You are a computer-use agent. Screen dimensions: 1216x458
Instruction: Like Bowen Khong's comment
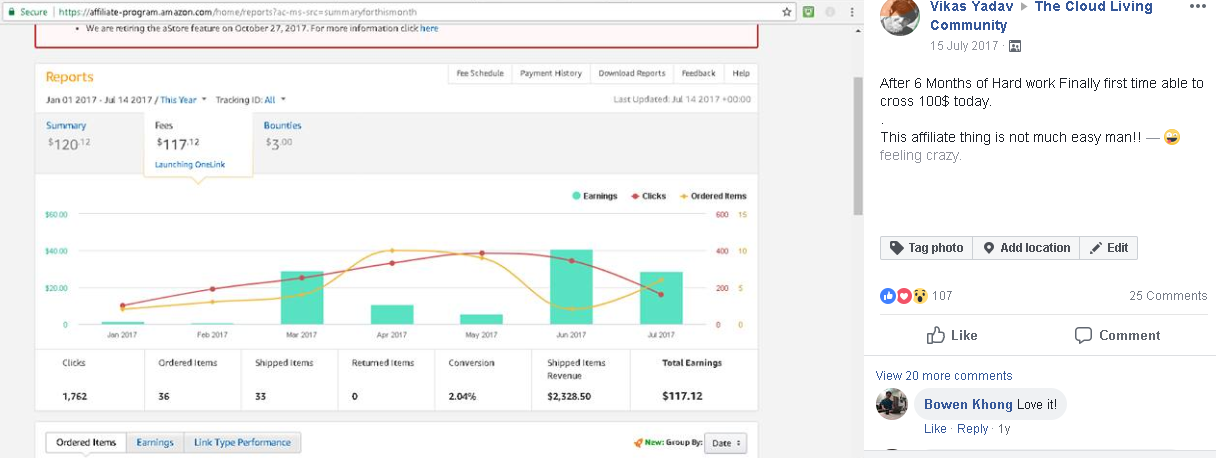tap(935, 429)
